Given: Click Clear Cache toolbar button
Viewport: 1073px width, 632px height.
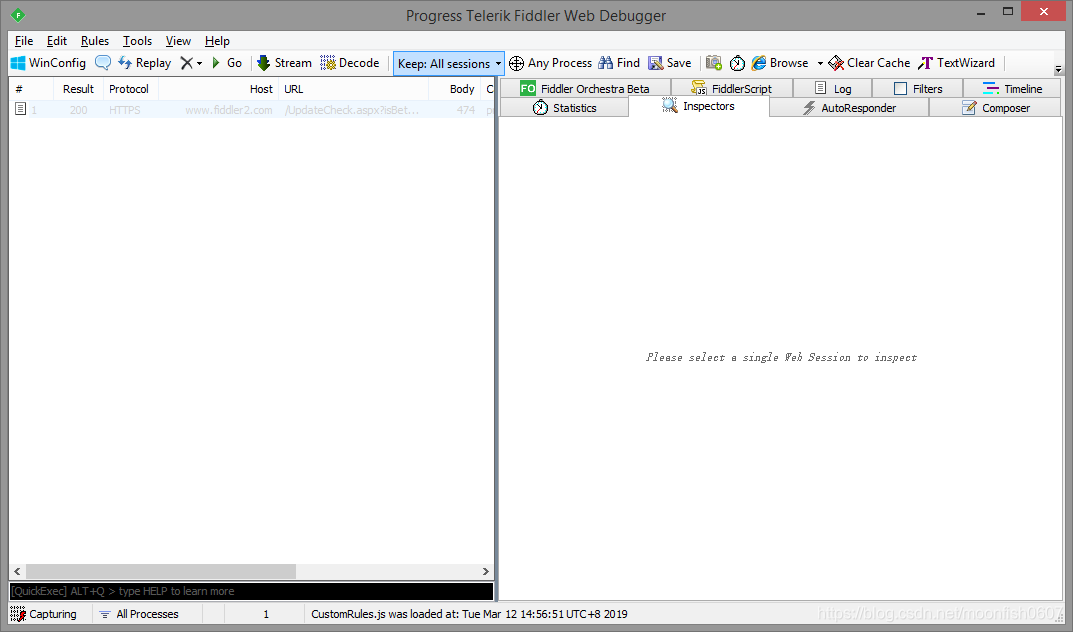Looking at the screenshot, I should pyautogui.click(x=869, y=63).
